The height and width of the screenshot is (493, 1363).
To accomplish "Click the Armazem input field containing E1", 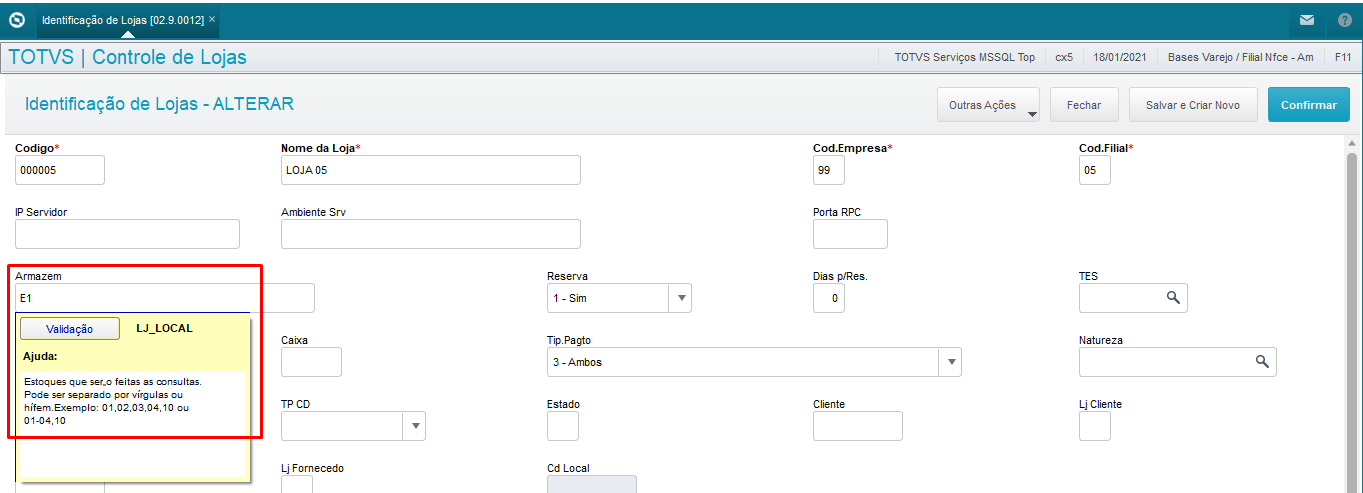I will click(165, 298).
